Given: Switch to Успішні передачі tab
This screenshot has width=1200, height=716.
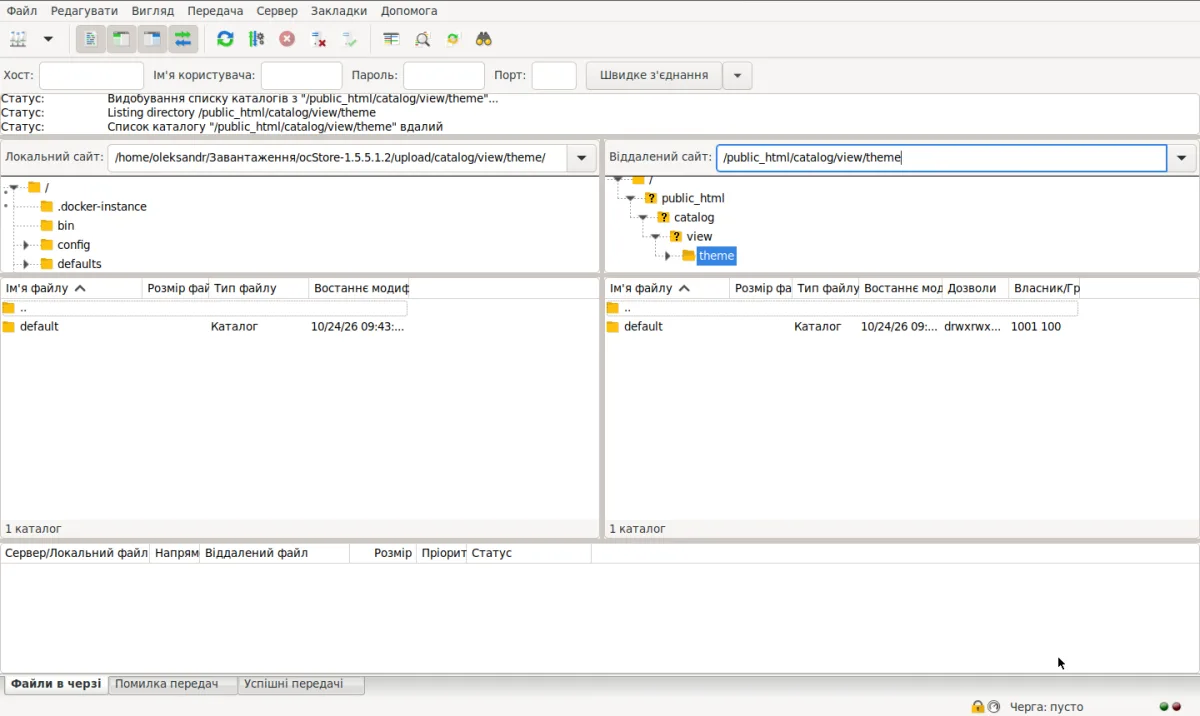Looking at the screenshot, I should click(x=294, y=684).
